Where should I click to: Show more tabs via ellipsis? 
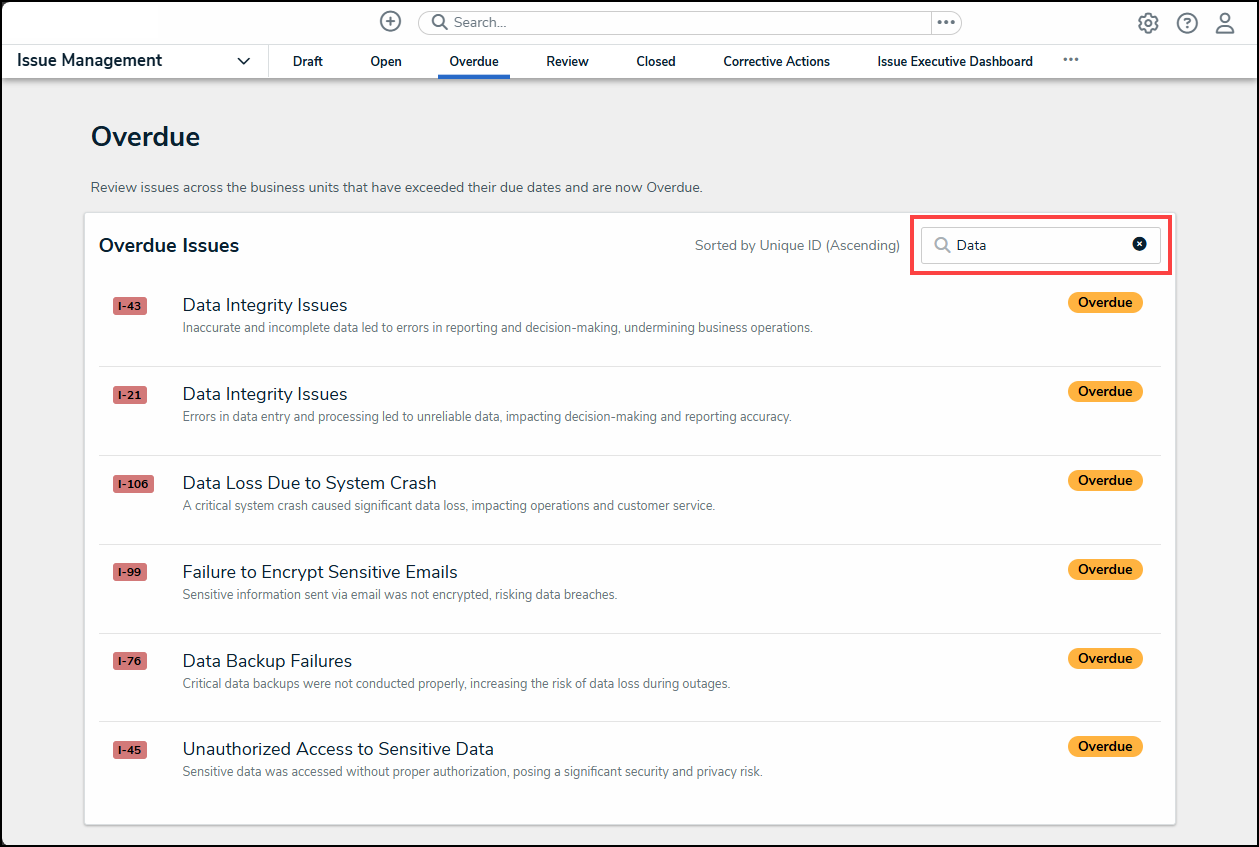click(1071, 60)
